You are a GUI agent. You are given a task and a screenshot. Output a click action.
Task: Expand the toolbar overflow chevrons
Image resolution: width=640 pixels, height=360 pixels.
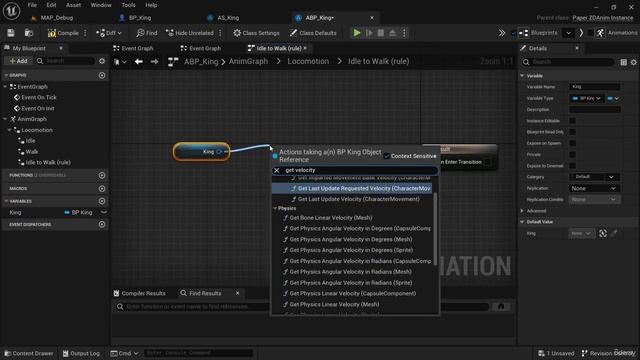click(x=502, y=33)
